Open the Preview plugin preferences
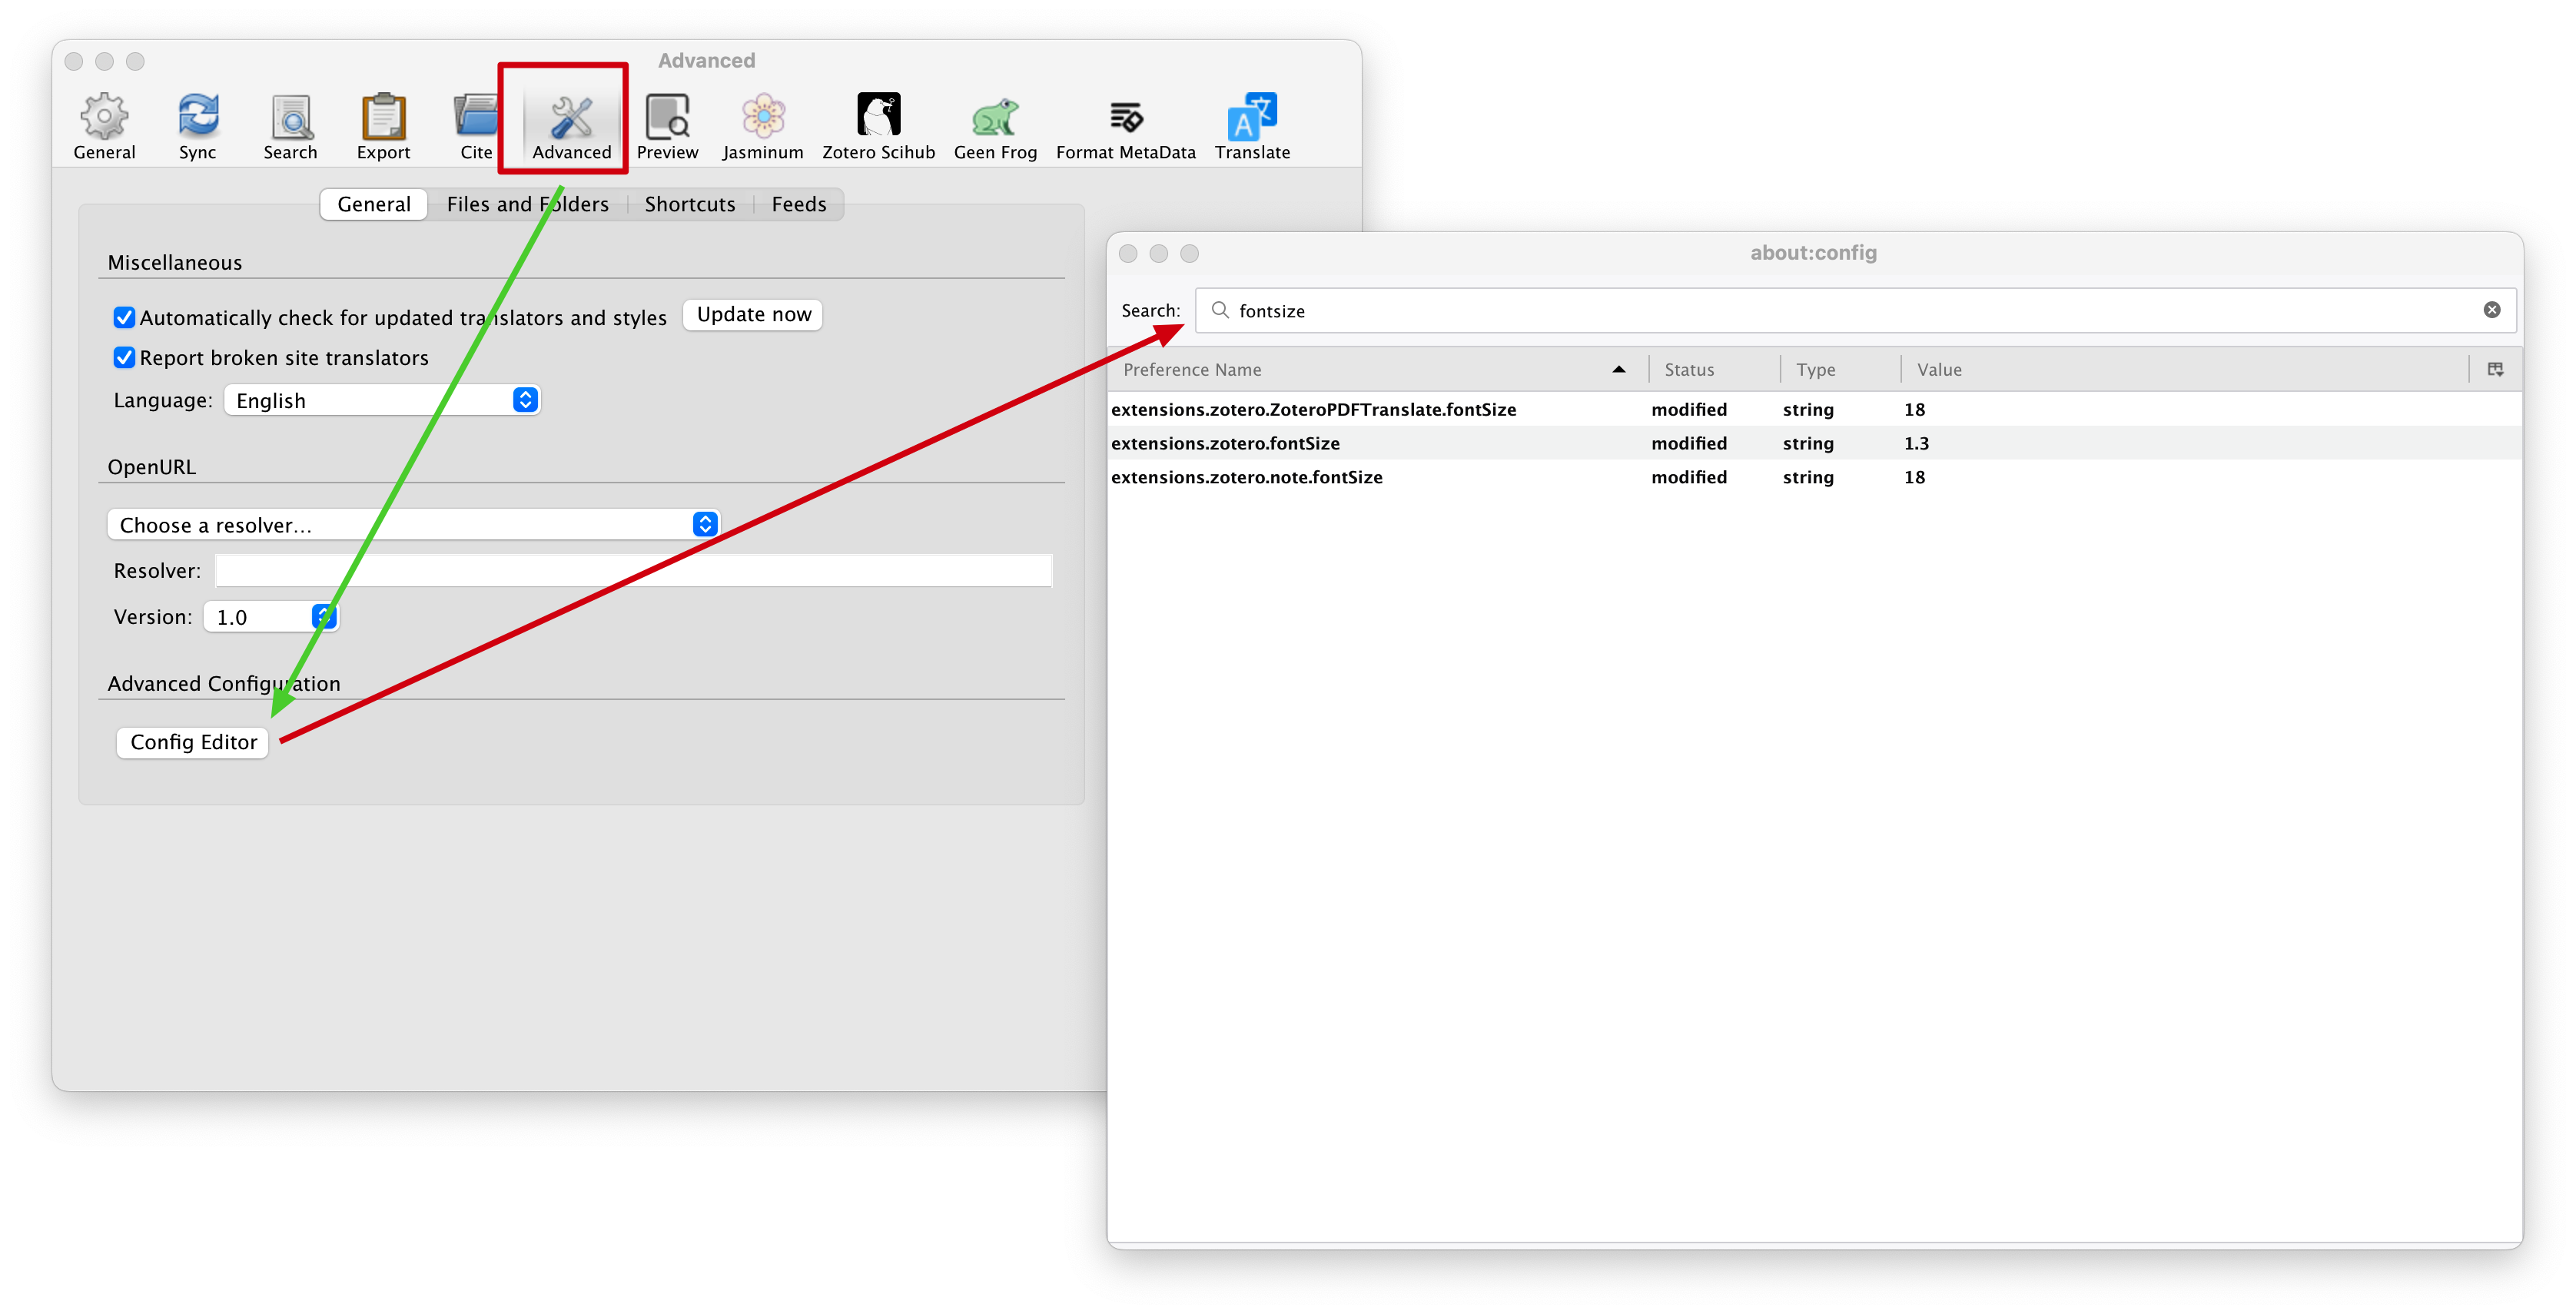The width and height of the screenshot is (2576, 1314). (x=667, y=127)
